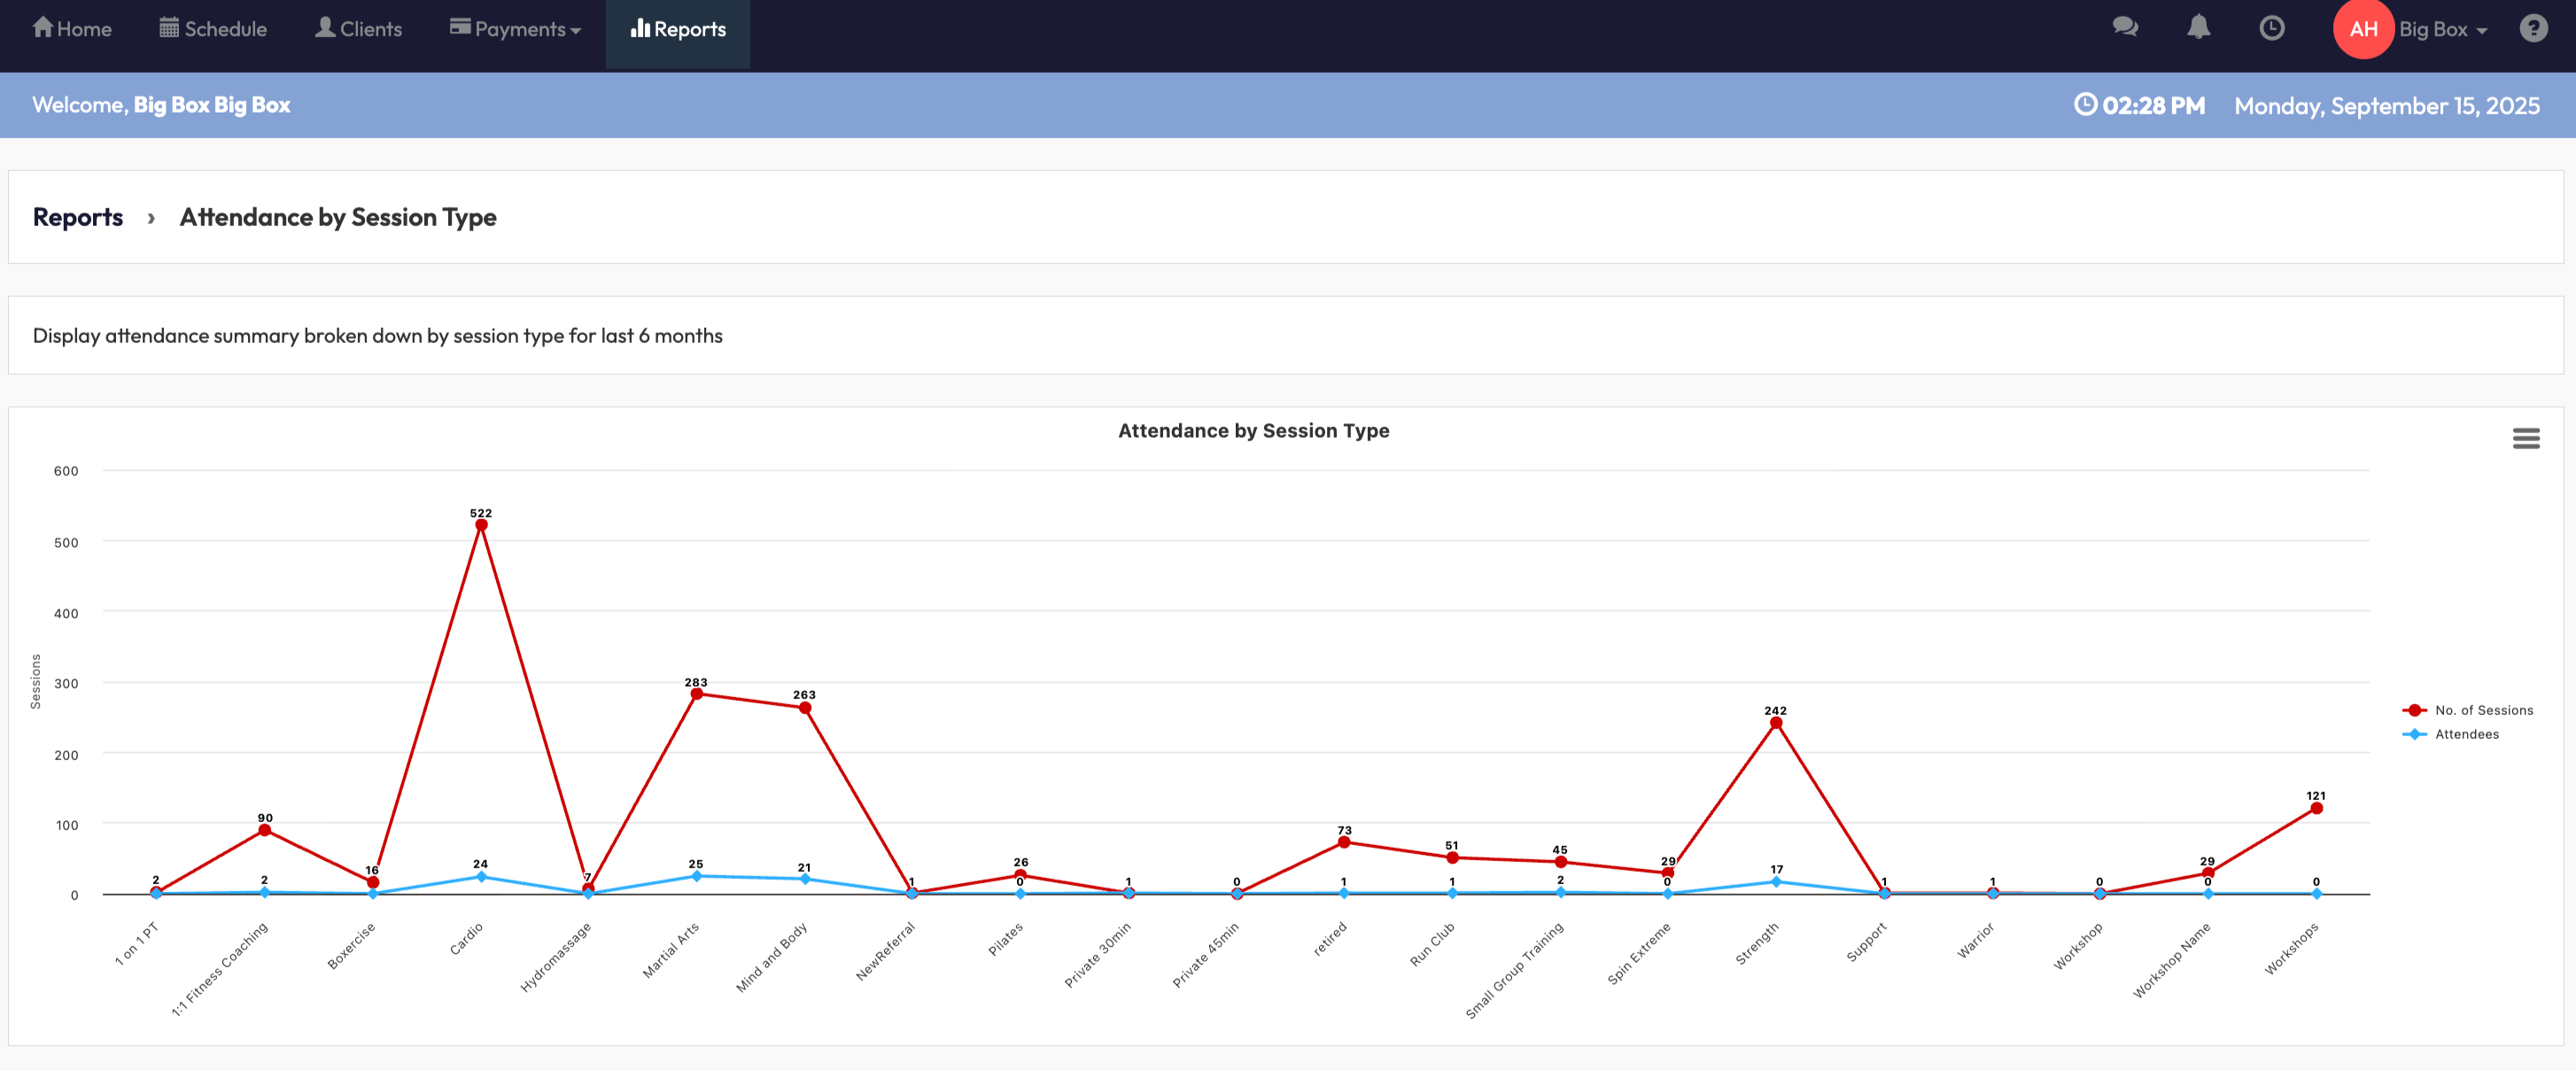
Task: Click the Schedule calendar icon
Action: 169,28
